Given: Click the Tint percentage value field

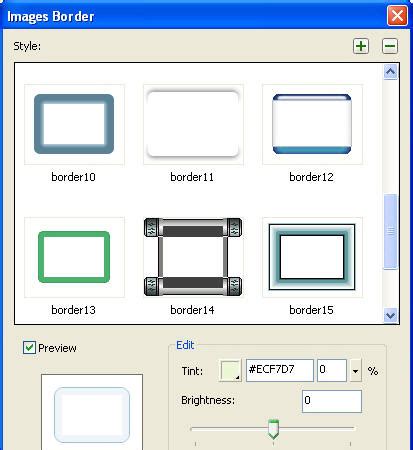Looking at the screenshot, I should [332, 370].
